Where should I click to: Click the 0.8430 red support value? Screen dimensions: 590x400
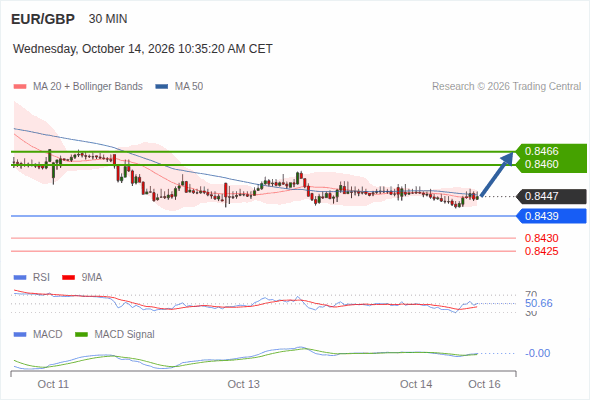pos(541,238)
